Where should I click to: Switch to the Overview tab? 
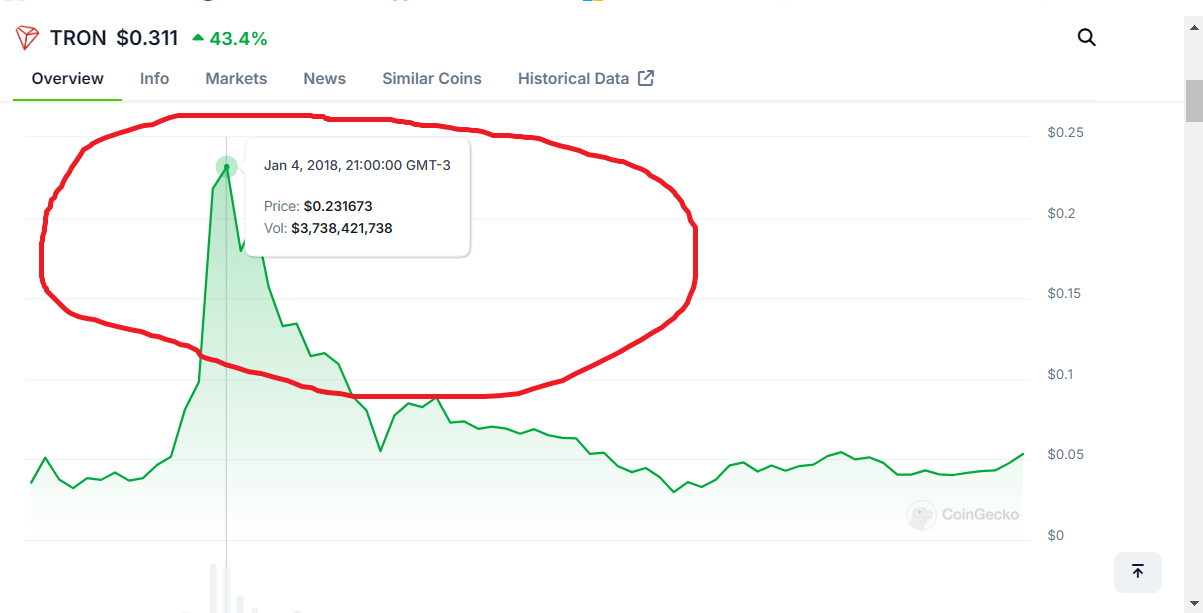67,78
